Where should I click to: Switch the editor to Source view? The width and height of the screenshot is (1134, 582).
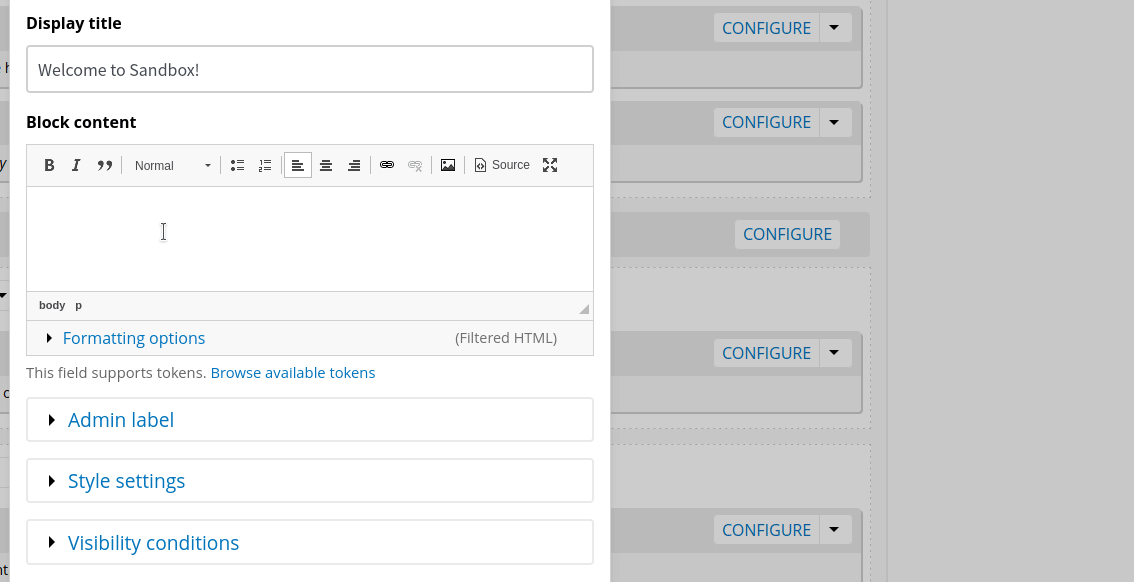point(501,165)
